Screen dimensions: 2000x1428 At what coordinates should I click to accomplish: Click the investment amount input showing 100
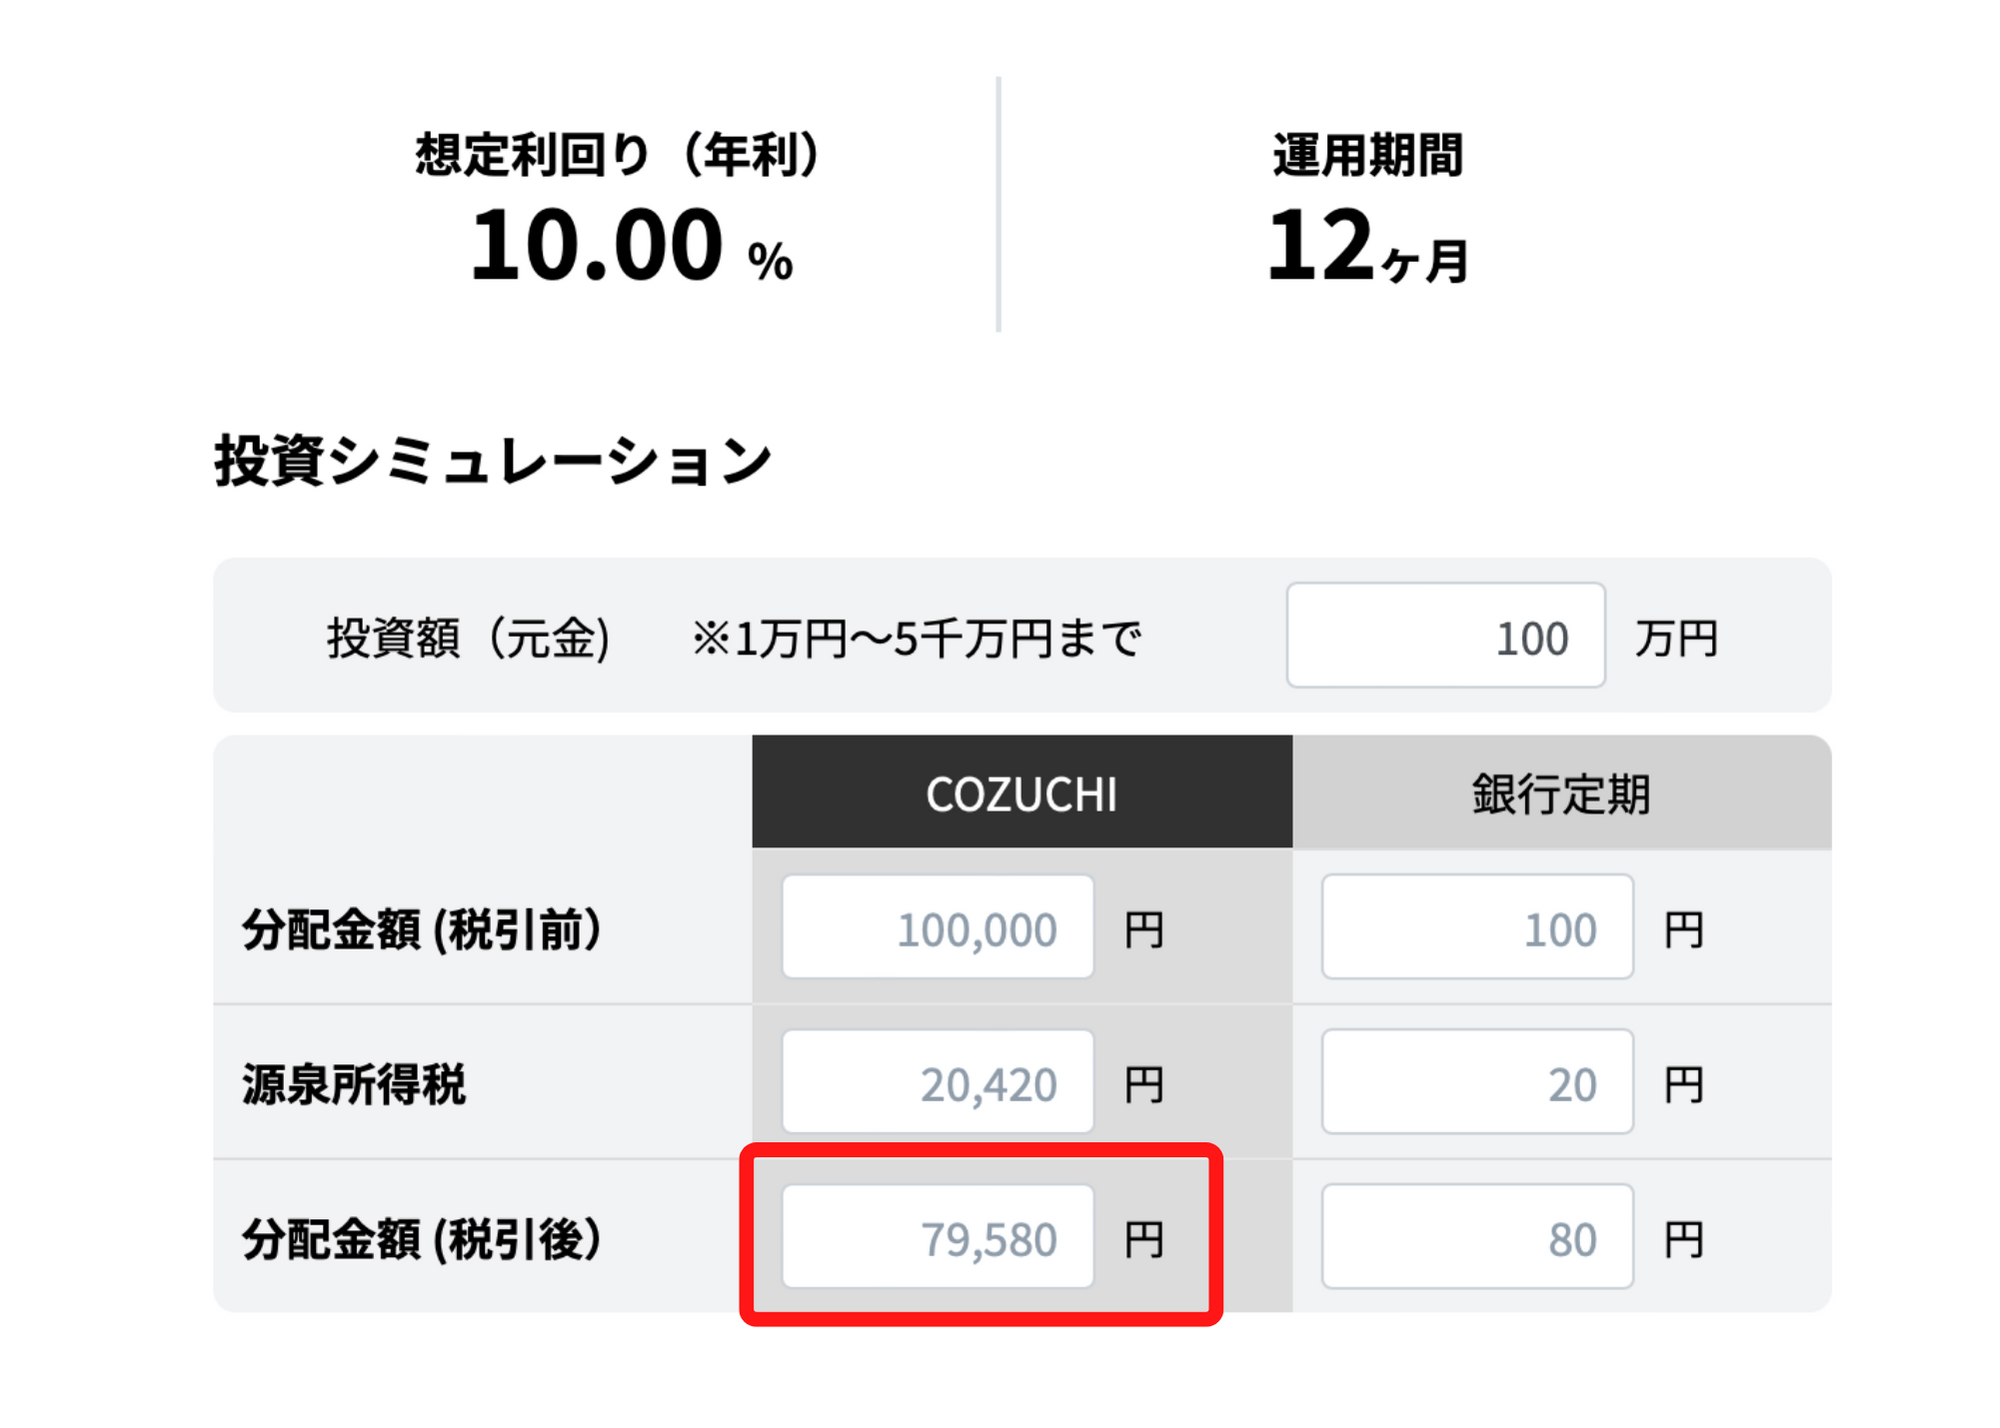click(1443, 637)
